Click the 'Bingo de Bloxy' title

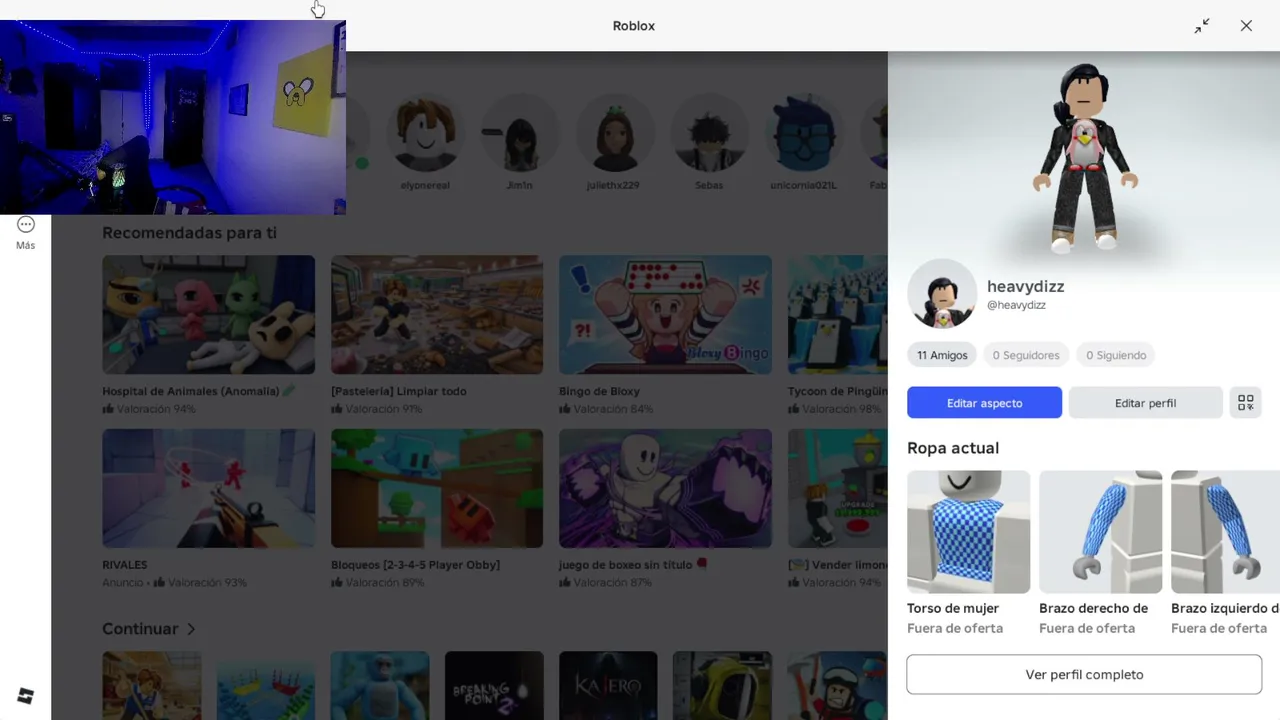point(599,391)
